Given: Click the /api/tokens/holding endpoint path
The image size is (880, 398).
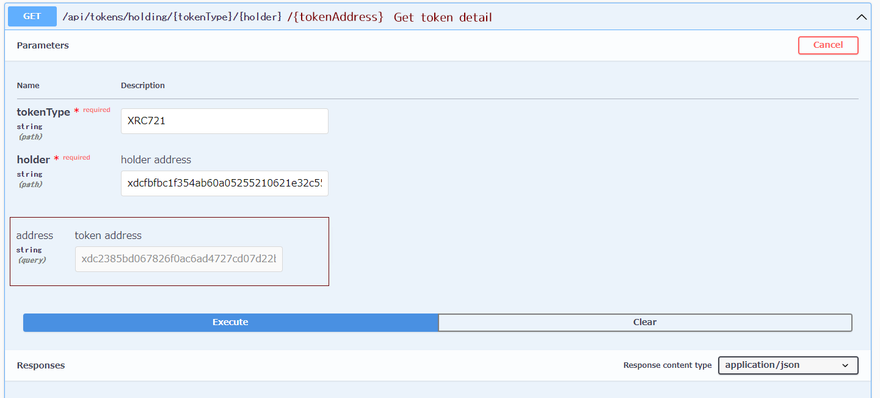Looking at the screenshot, I should [x=172, y=17].
